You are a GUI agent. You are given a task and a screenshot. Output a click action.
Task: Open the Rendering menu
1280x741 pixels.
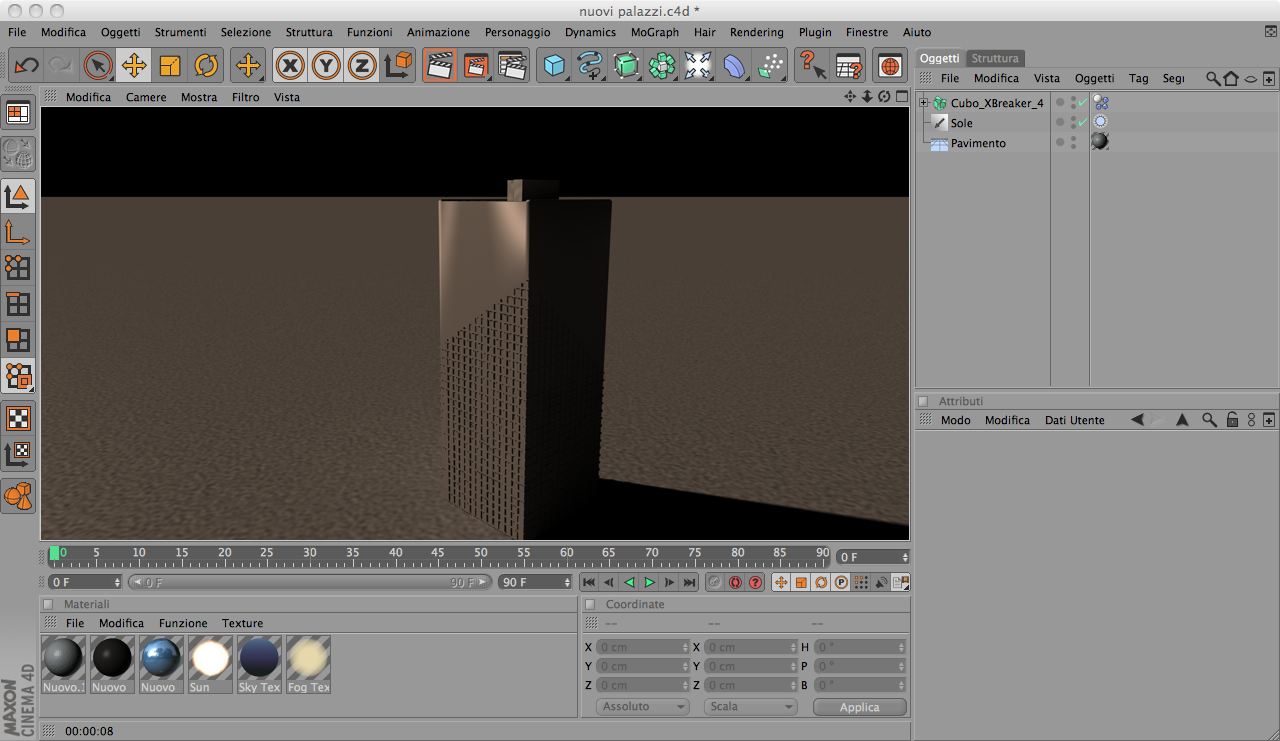coord(756,32)
